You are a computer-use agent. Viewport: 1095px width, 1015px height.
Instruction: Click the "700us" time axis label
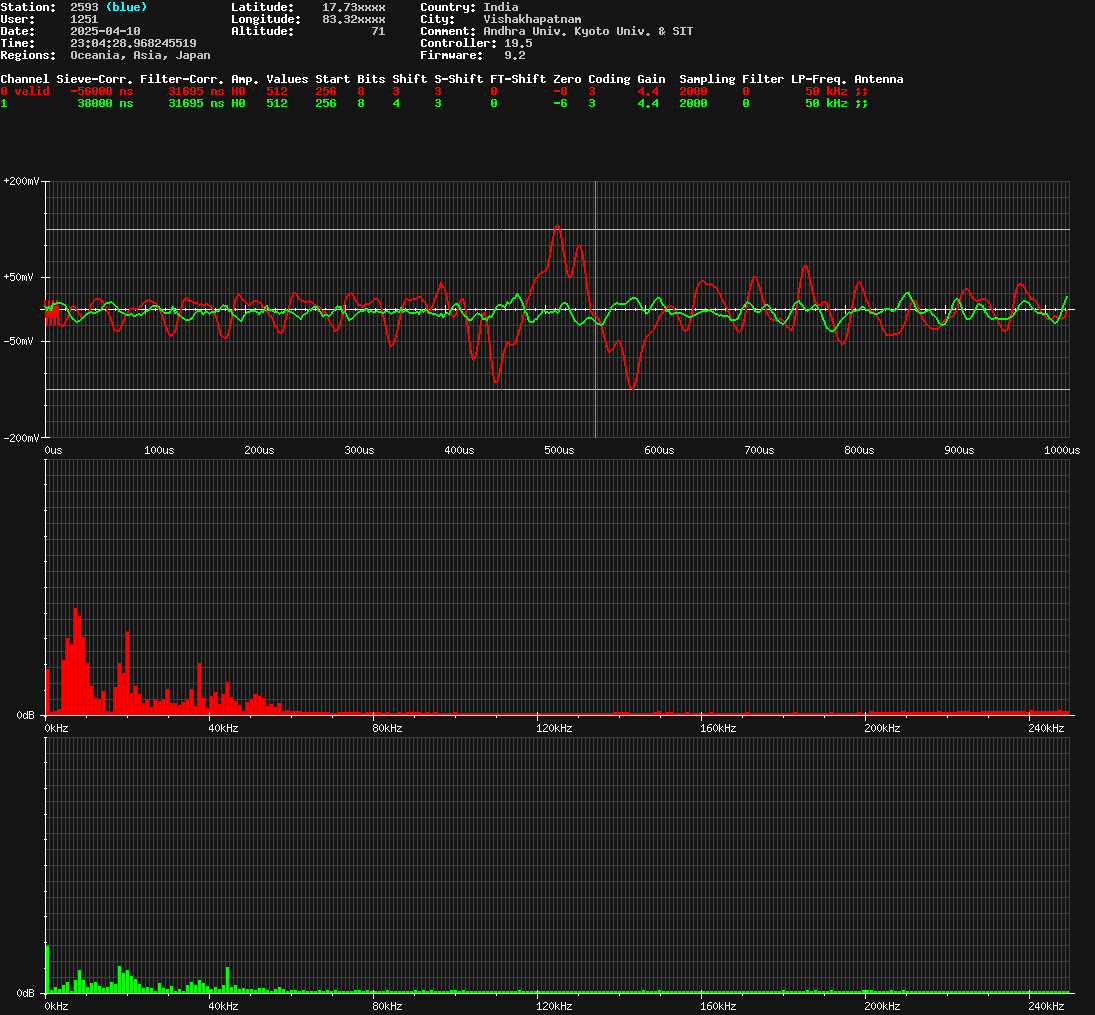(x=759, y=450)
